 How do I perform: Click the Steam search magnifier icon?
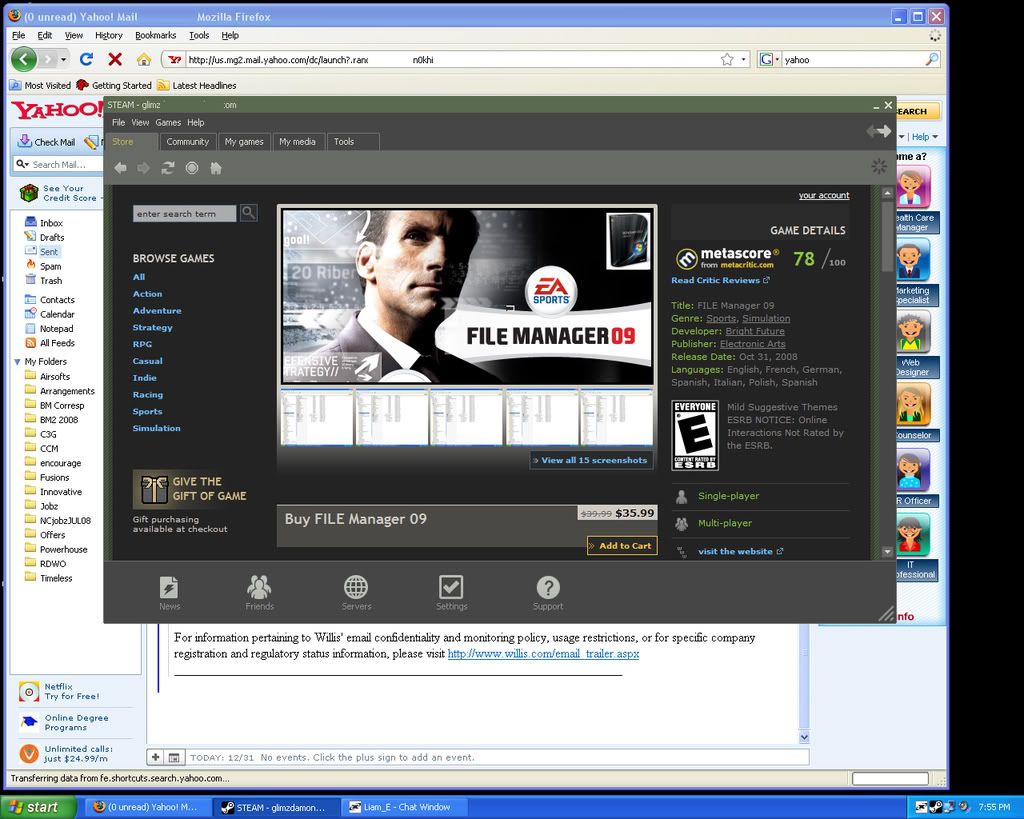pyautogui.click(x=249, y=212)
